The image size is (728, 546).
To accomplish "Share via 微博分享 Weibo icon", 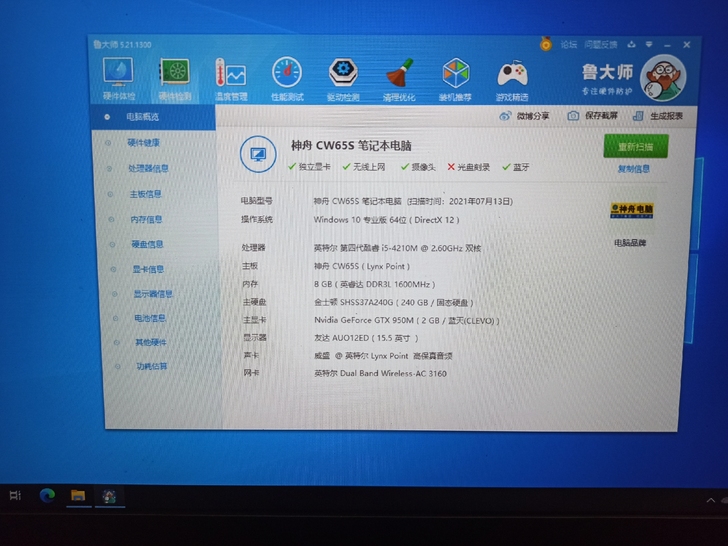I will 524,116.
